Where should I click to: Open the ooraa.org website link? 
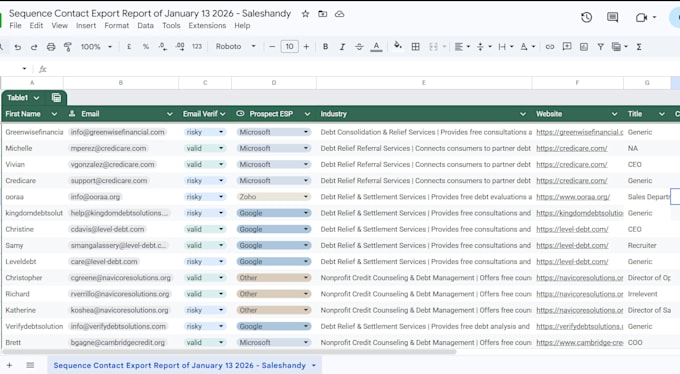click(x=573, y=197)
